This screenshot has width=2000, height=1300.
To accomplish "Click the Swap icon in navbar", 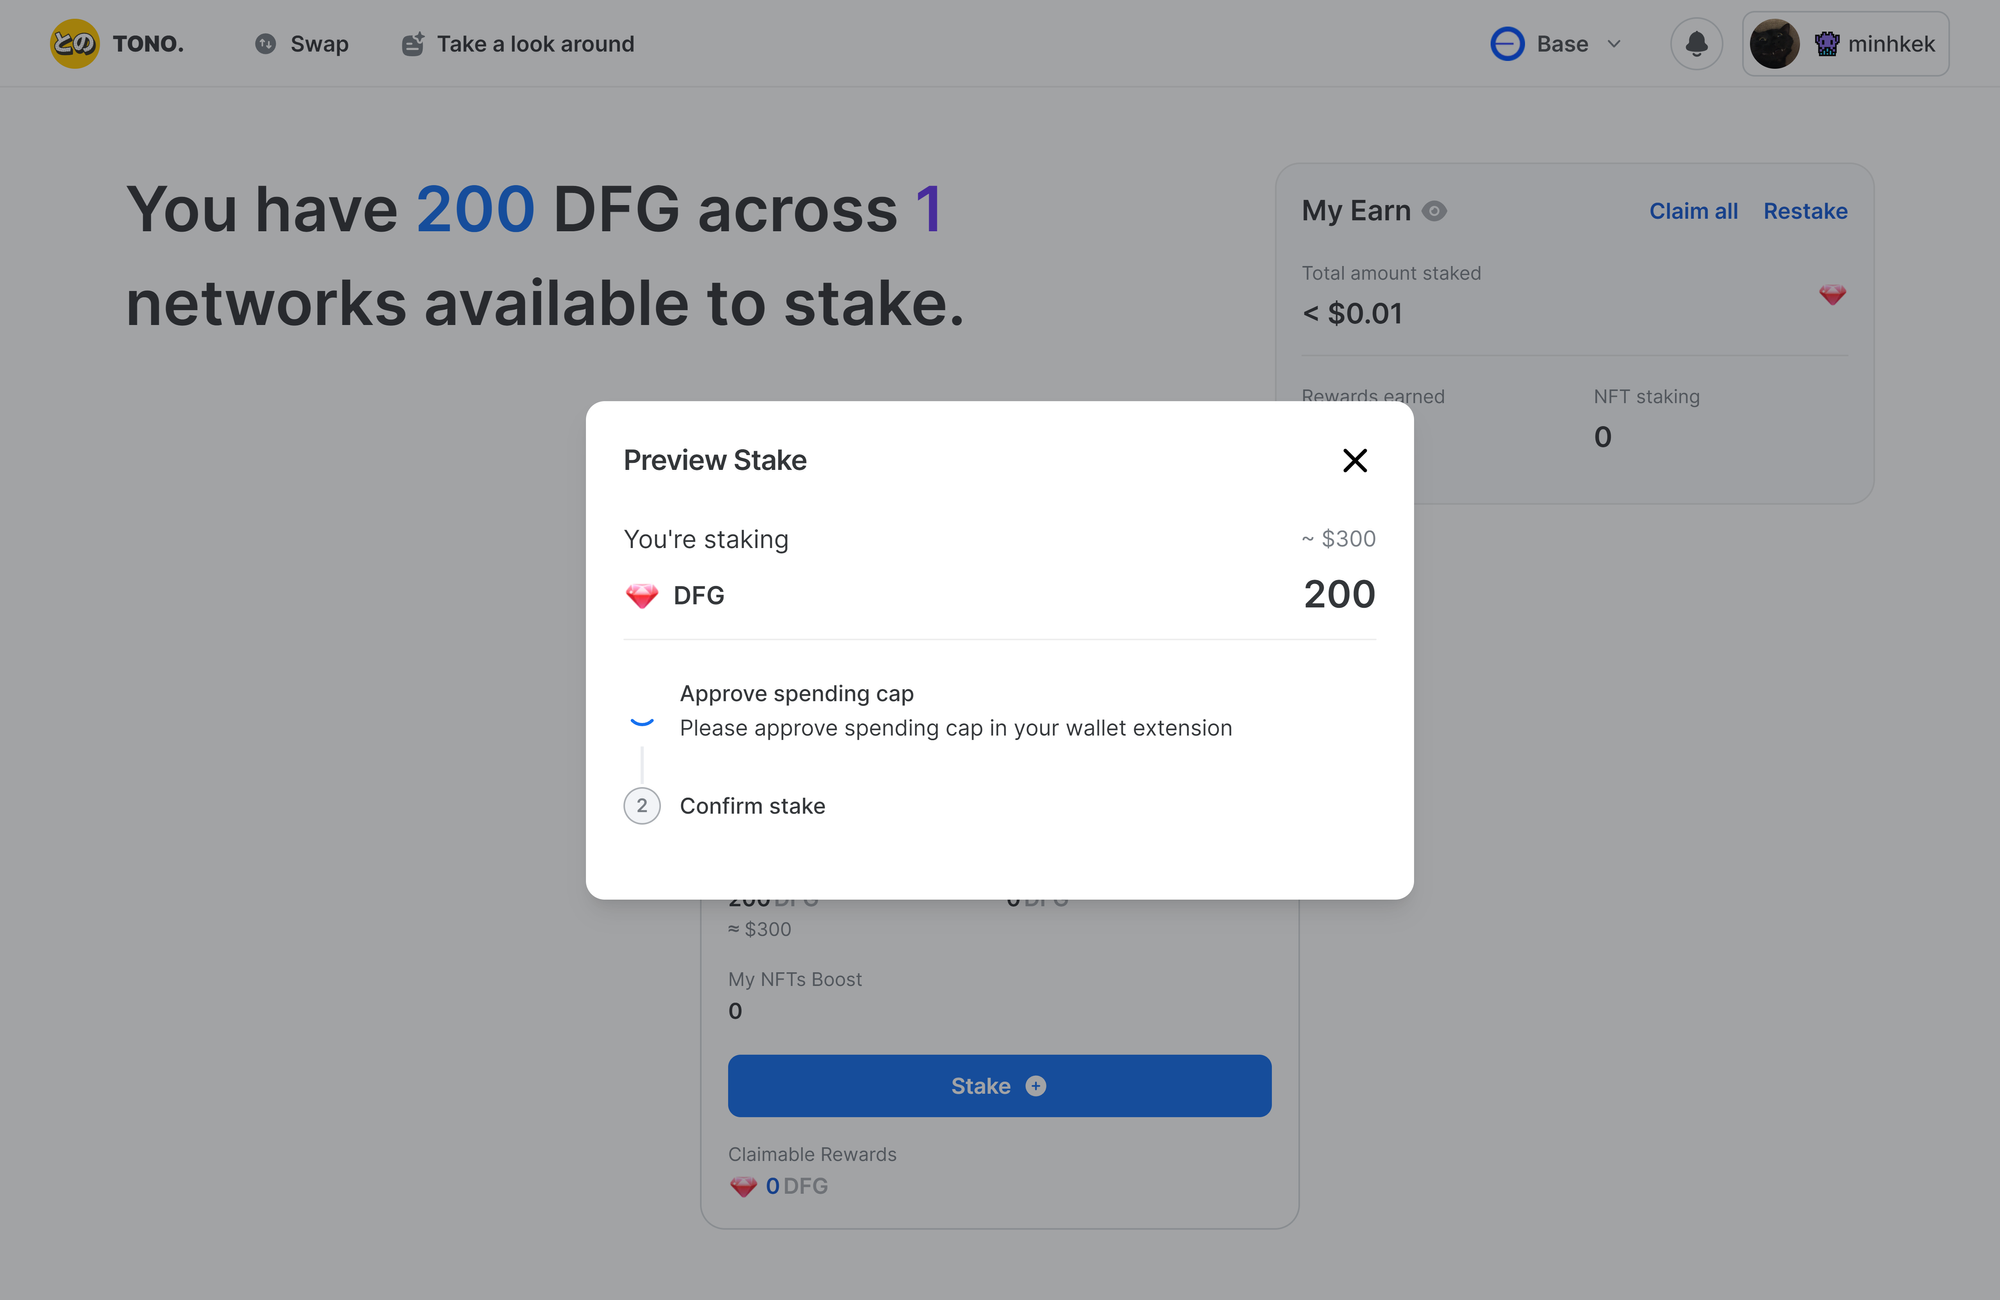I will [x=265, y=44].
